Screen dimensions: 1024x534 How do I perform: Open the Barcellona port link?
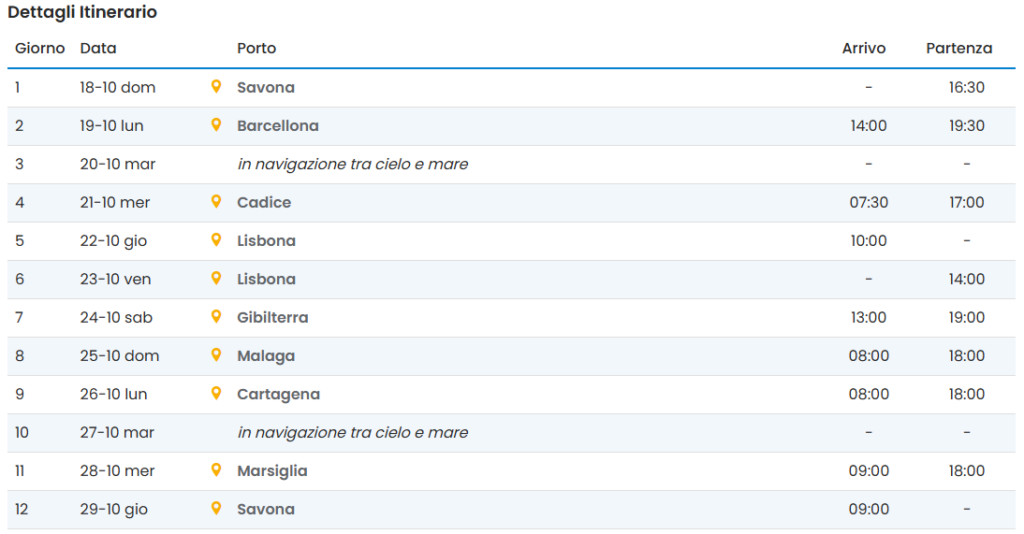[x=278, y=126]
